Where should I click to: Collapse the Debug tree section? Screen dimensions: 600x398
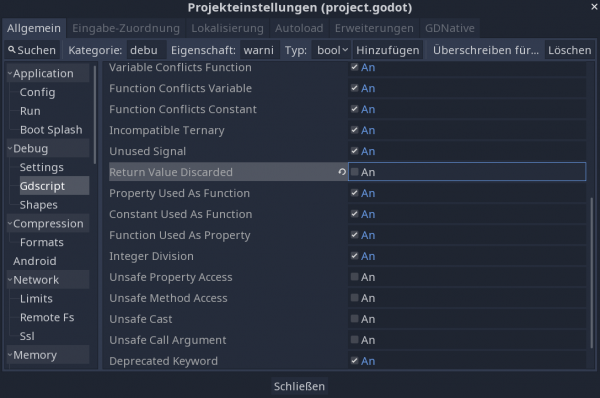(10, 148)
